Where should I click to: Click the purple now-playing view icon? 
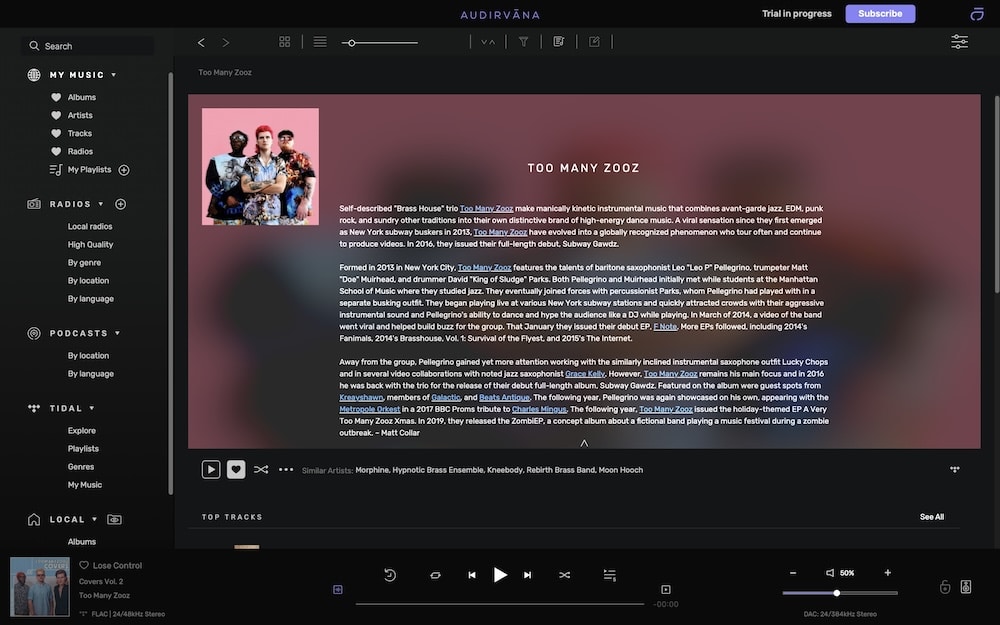[x=338, y=589]
